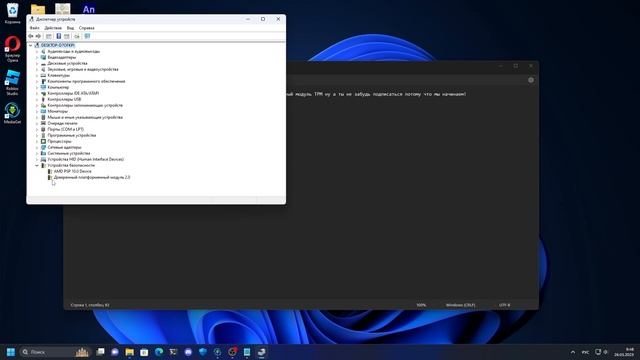This screenshot has height=360, width=640.
Task: Click the Видеоадаптеры display icon
Action: click(43, 58)
